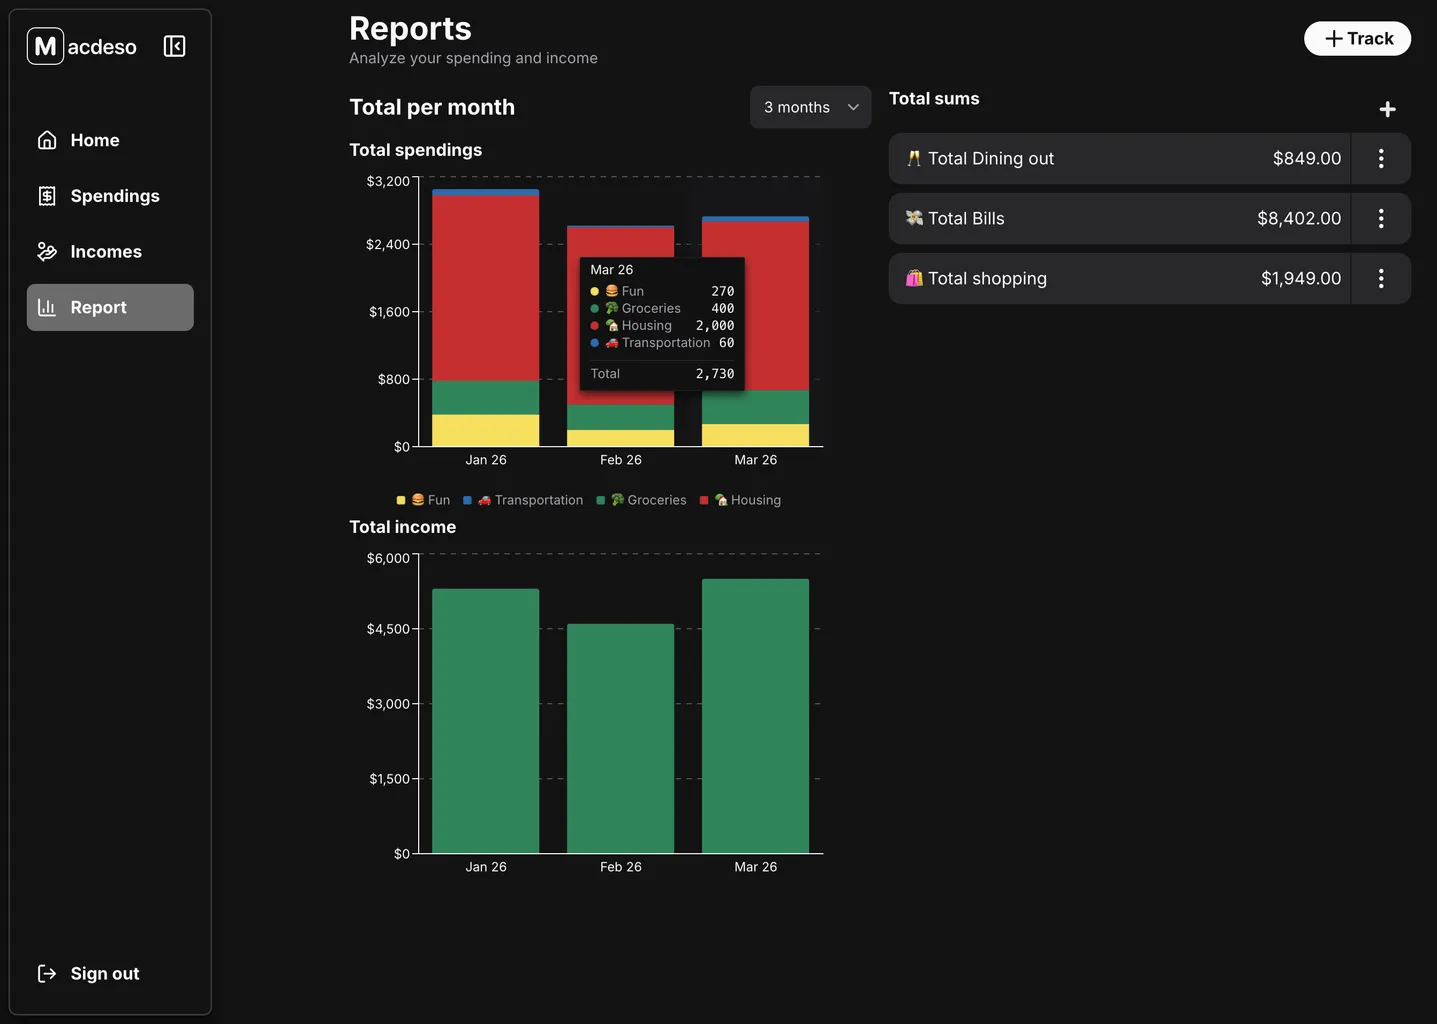Select the Home icon in the sidebar
The width and height of the screenshot is (1437, 1024).
pos(47,140)
